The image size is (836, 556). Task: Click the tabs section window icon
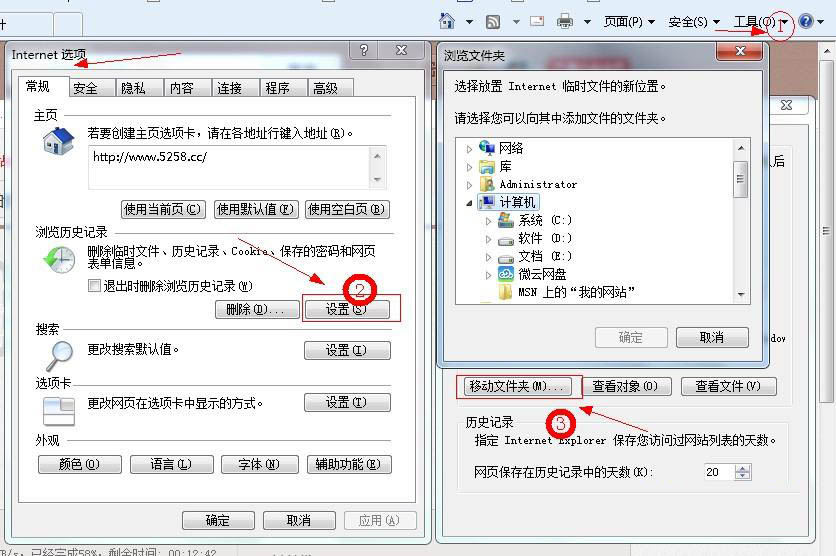[x=59, y=412]
